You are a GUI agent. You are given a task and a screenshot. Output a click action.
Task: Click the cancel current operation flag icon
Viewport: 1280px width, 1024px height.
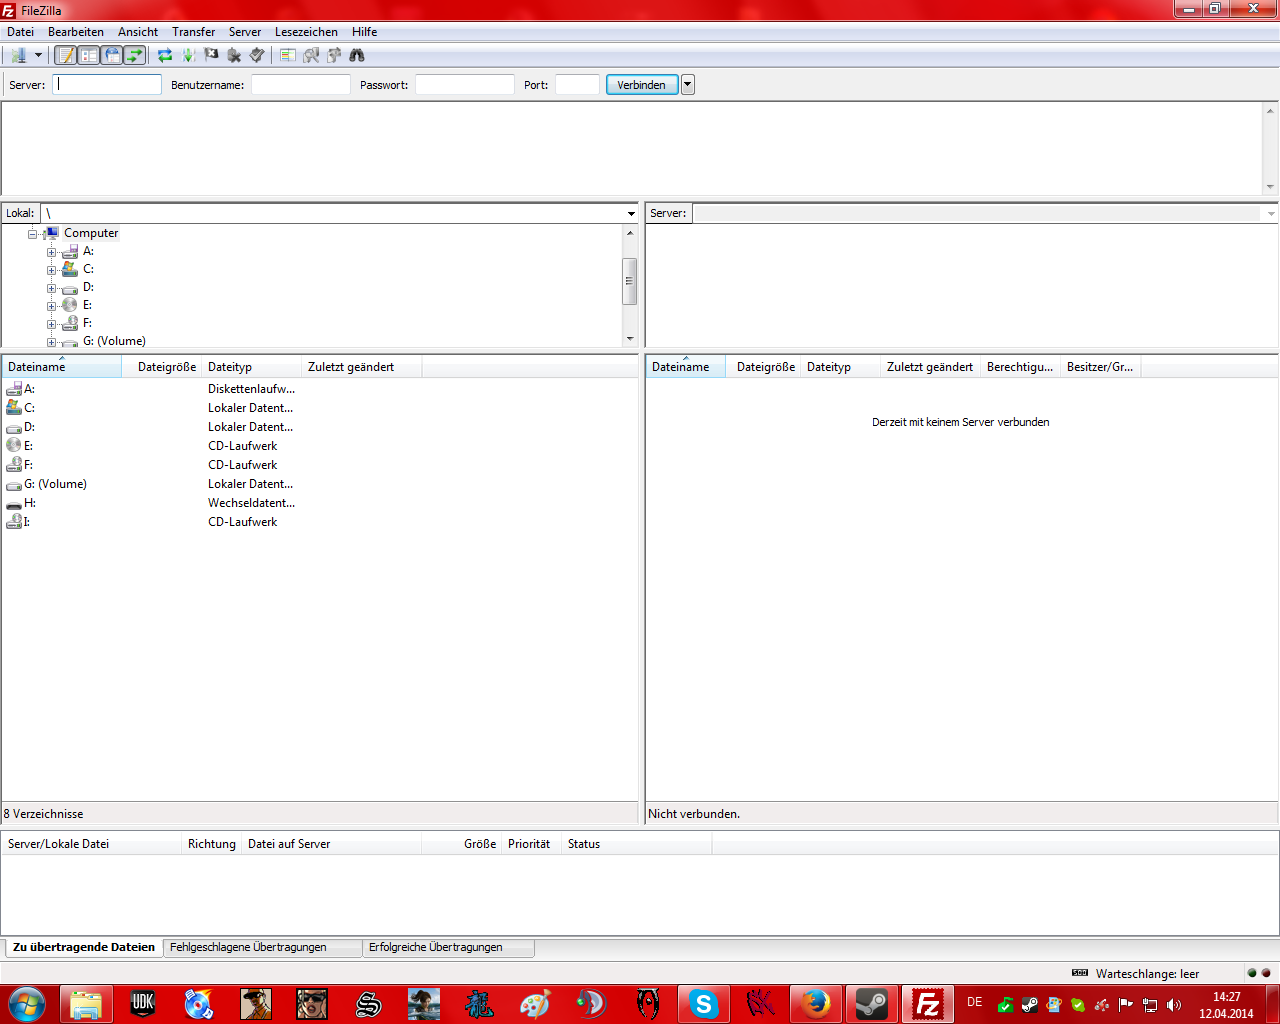(x=211, y=56)
